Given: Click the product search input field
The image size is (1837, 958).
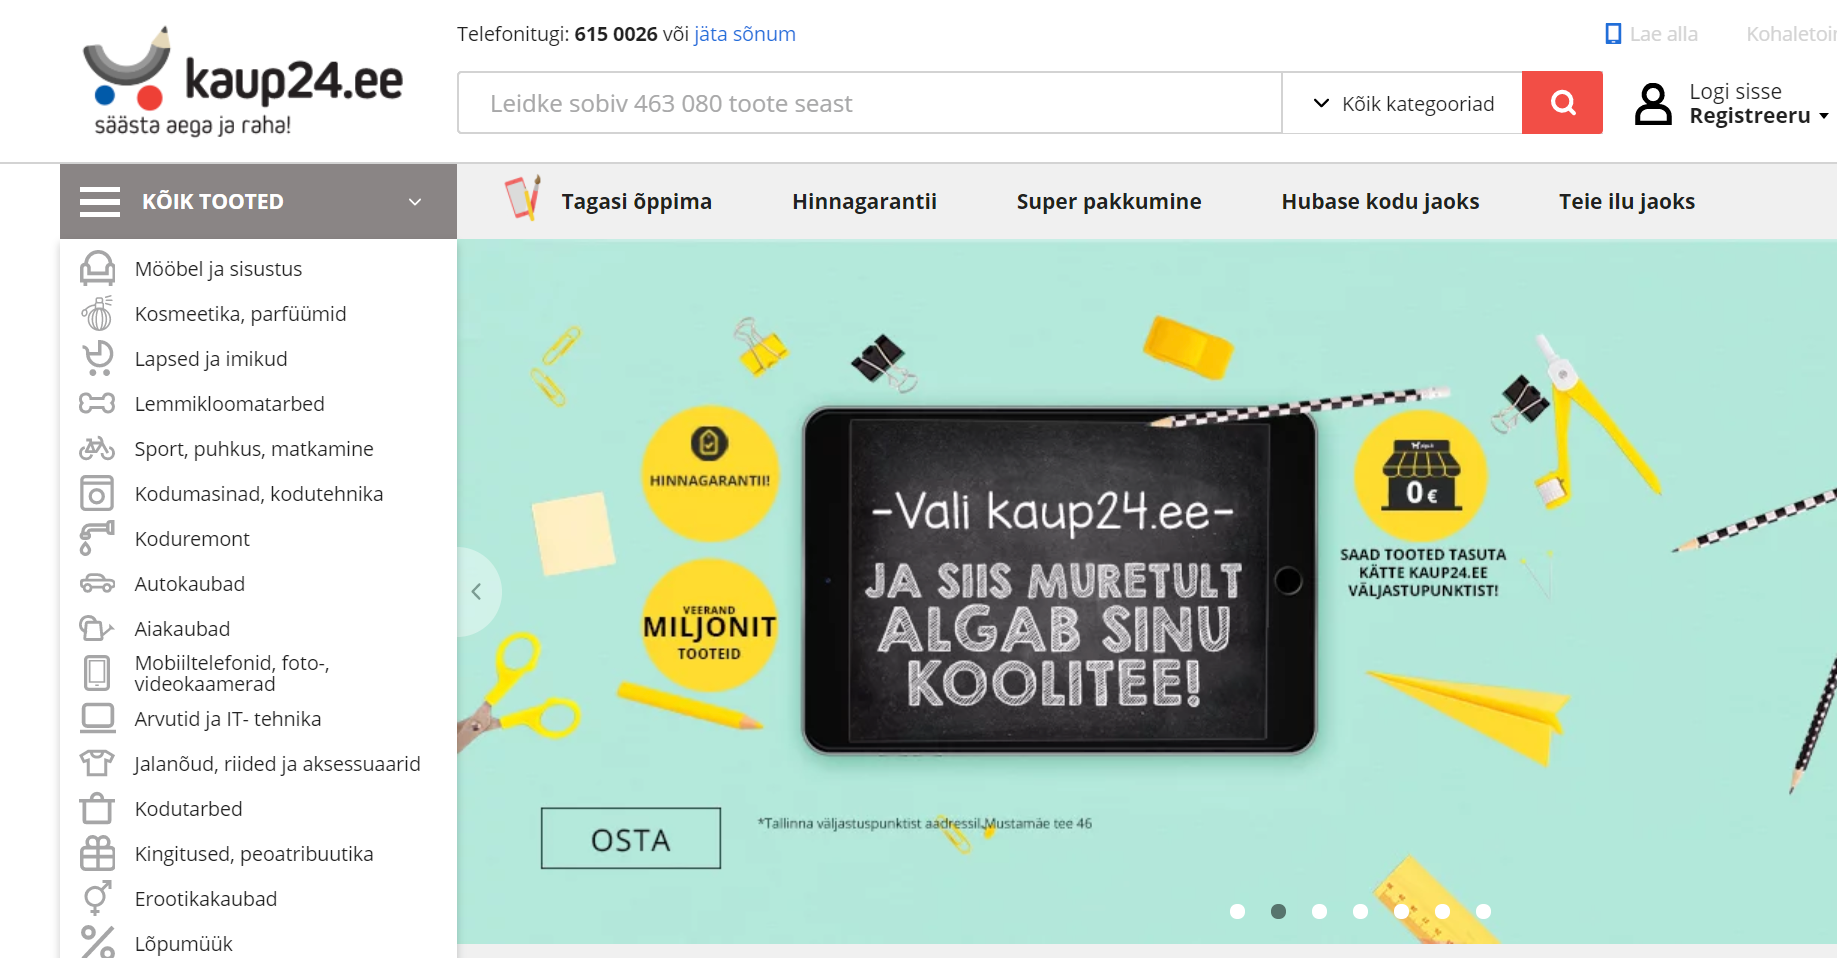Looking at the screenshot, I should click(870, 103).
